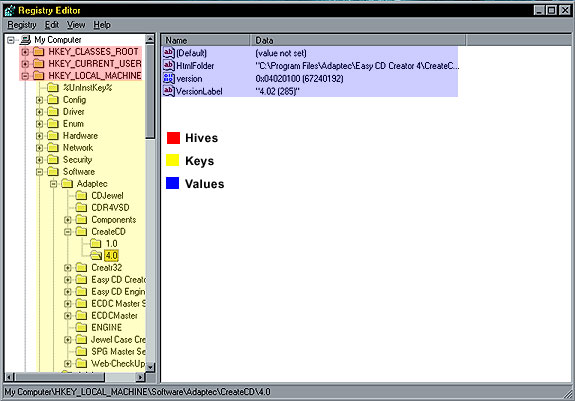Click the HKEY_CLASSES_ROOT folder icon
The height and width of the screenshot is (401, 575).
pyautogui.click(x=39, y=52)
